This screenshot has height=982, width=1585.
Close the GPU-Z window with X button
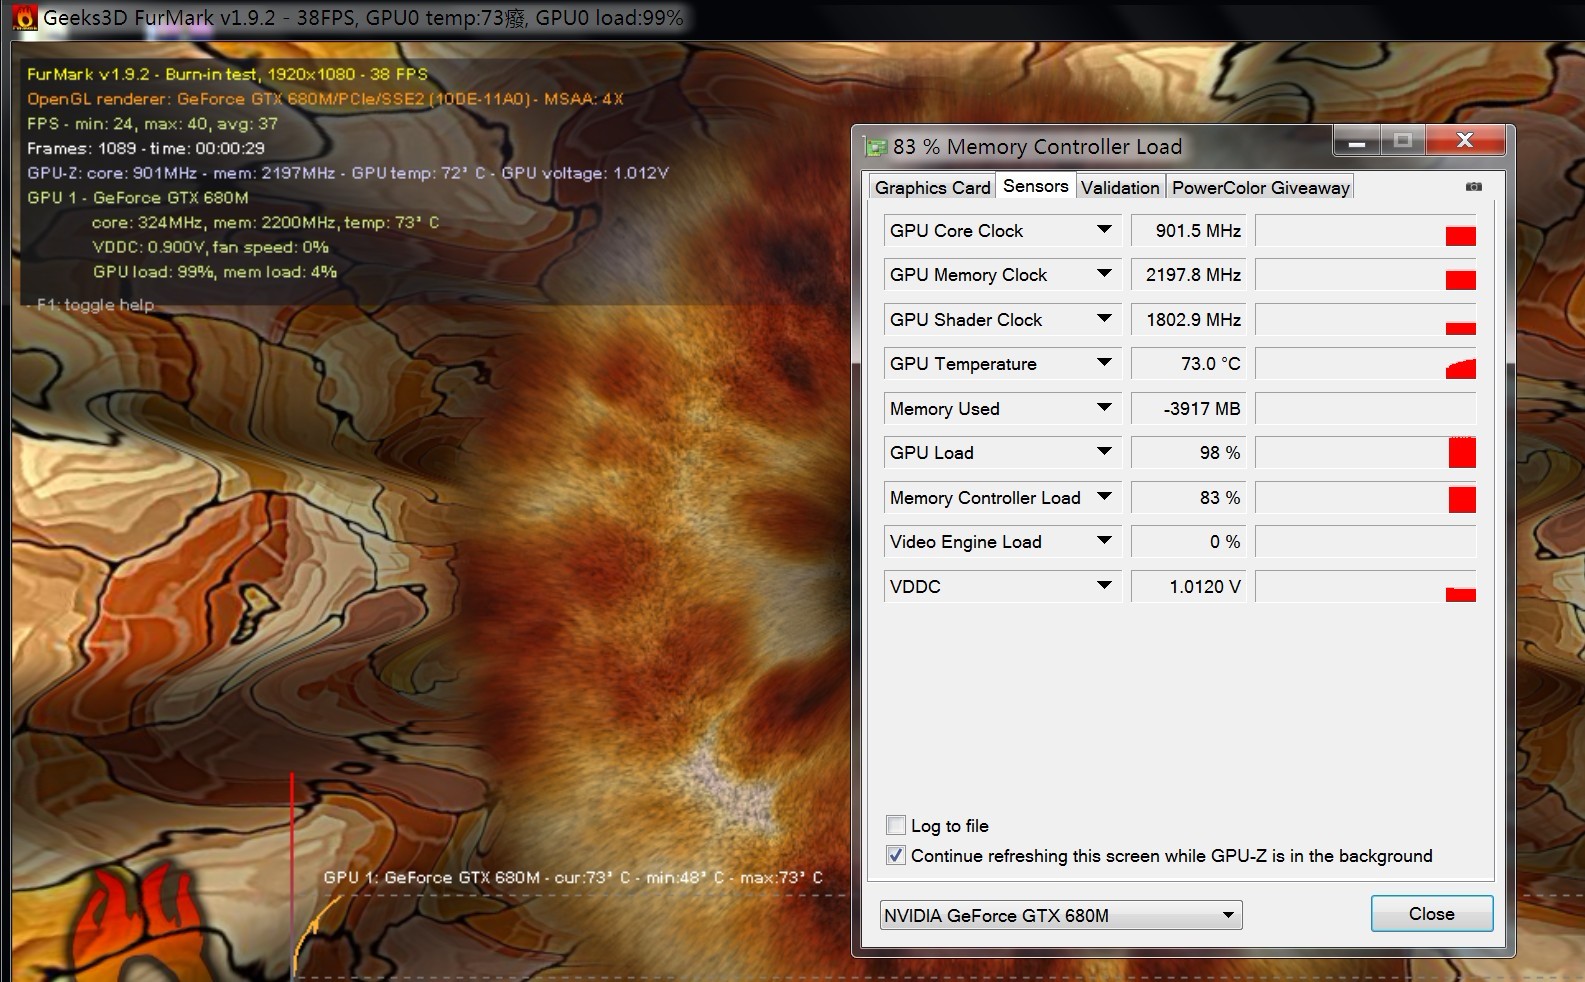(1465, 141)
